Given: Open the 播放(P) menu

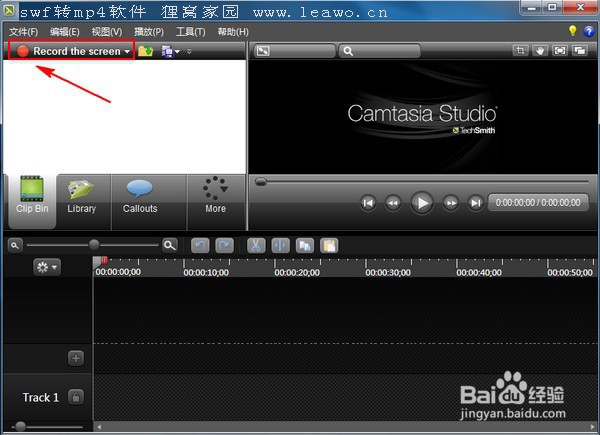Looking at the screenshot, I should click(149, 32).
